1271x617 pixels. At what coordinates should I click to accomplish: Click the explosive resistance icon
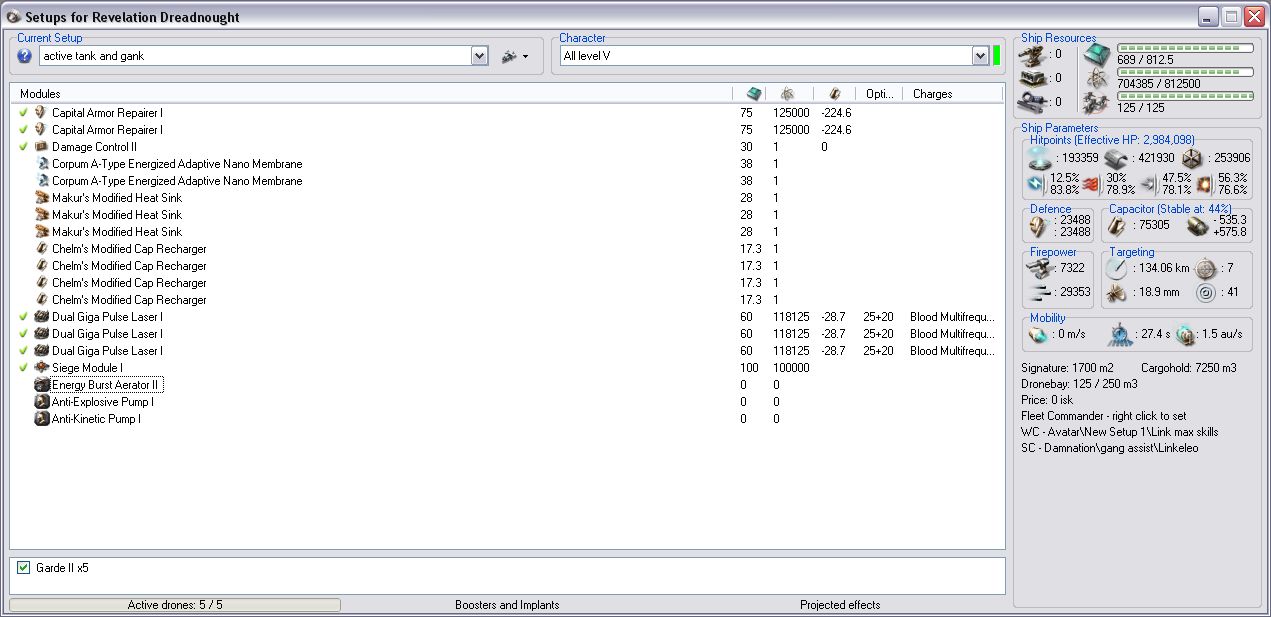point(1205,184)
